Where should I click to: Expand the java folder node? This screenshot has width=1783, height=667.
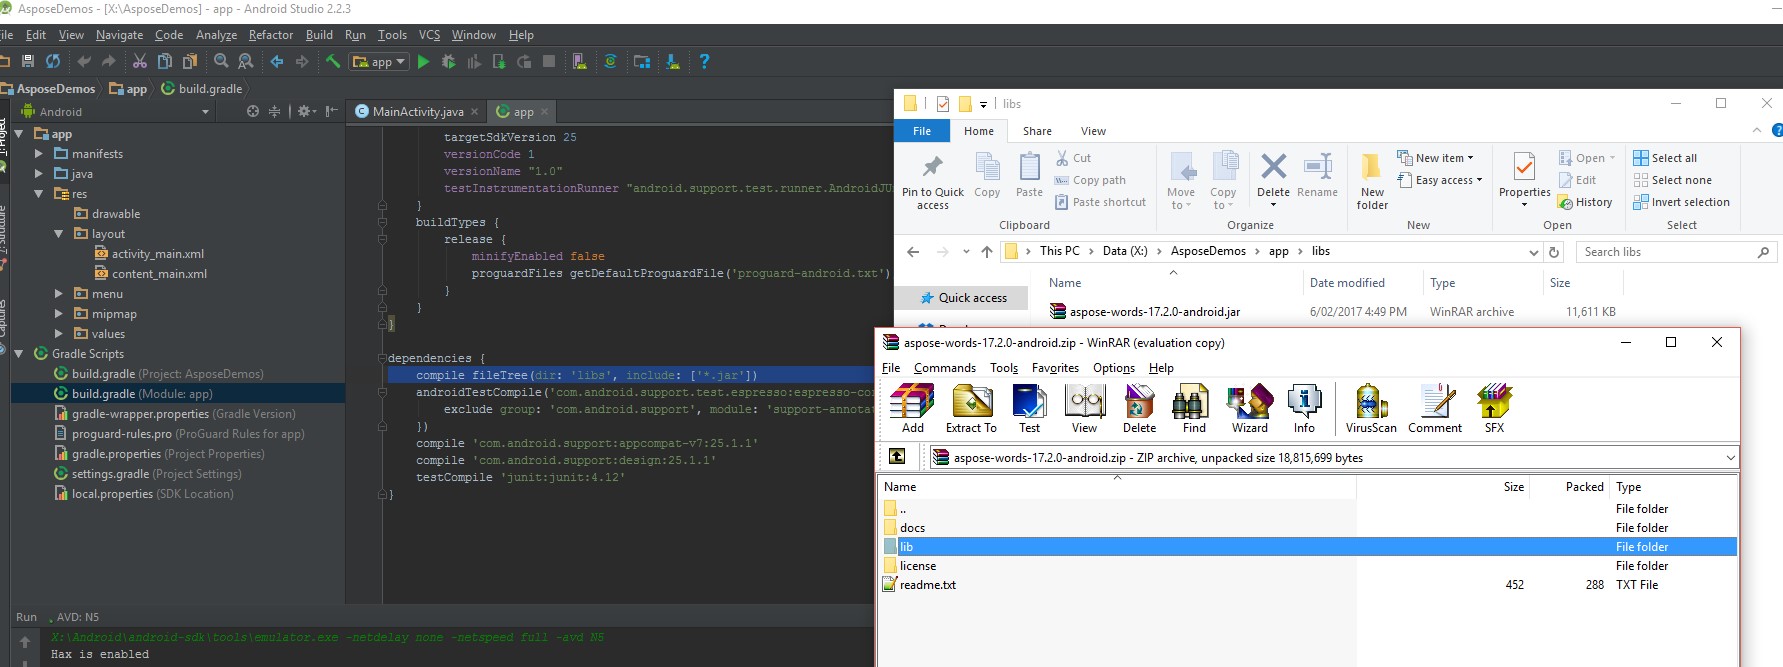pos(39,173)
